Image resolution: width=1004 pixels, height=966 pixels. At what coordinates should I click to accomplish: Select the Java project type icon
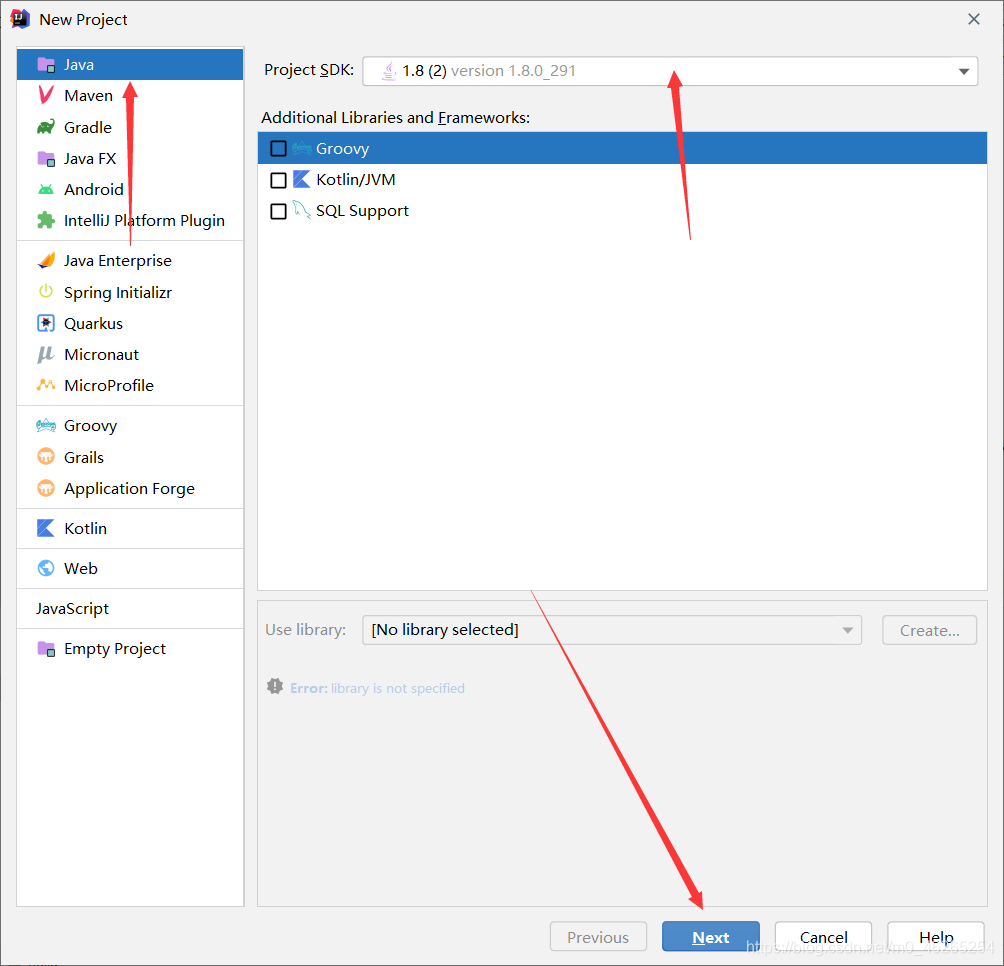pos(46,65)
